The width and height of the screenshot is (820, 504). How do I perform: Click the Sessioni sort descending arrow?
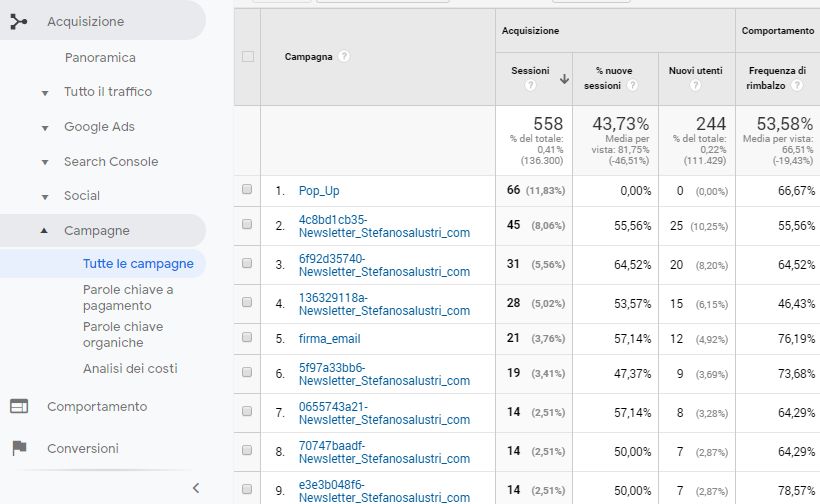click(564, 79)
